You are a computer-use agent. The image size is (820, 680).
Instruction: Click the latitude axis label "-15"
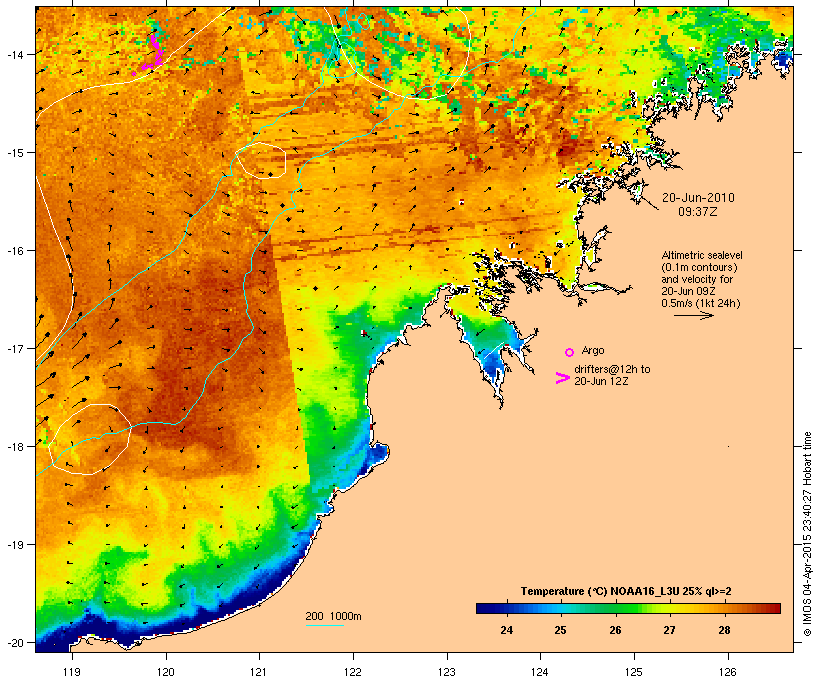click(x=14, y=153)
